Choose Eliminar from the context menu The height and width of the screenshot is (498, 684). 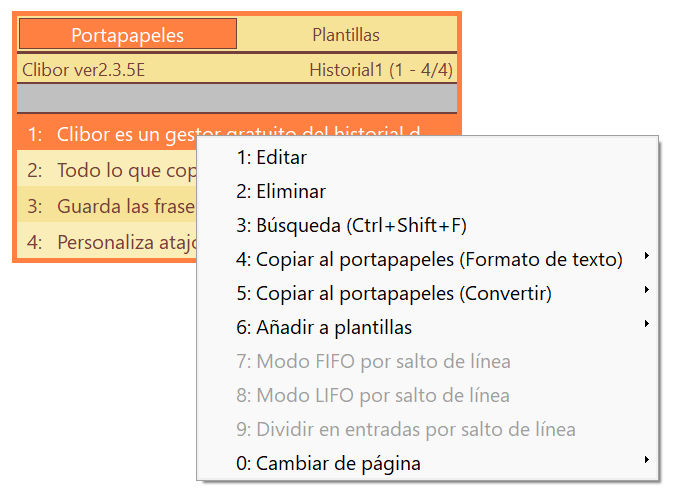coord(428,191)
